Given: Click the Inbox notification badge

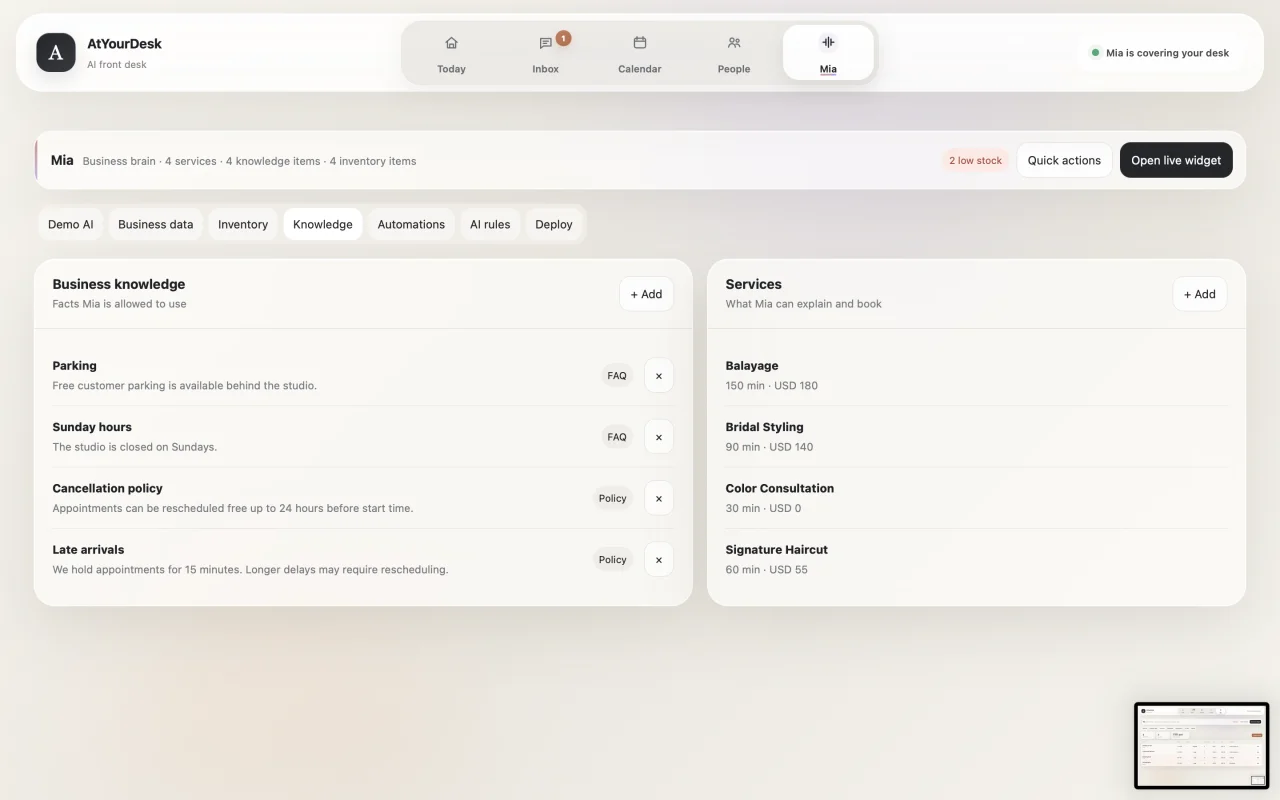Looking at the screenshot, I should tap(563, 38).
